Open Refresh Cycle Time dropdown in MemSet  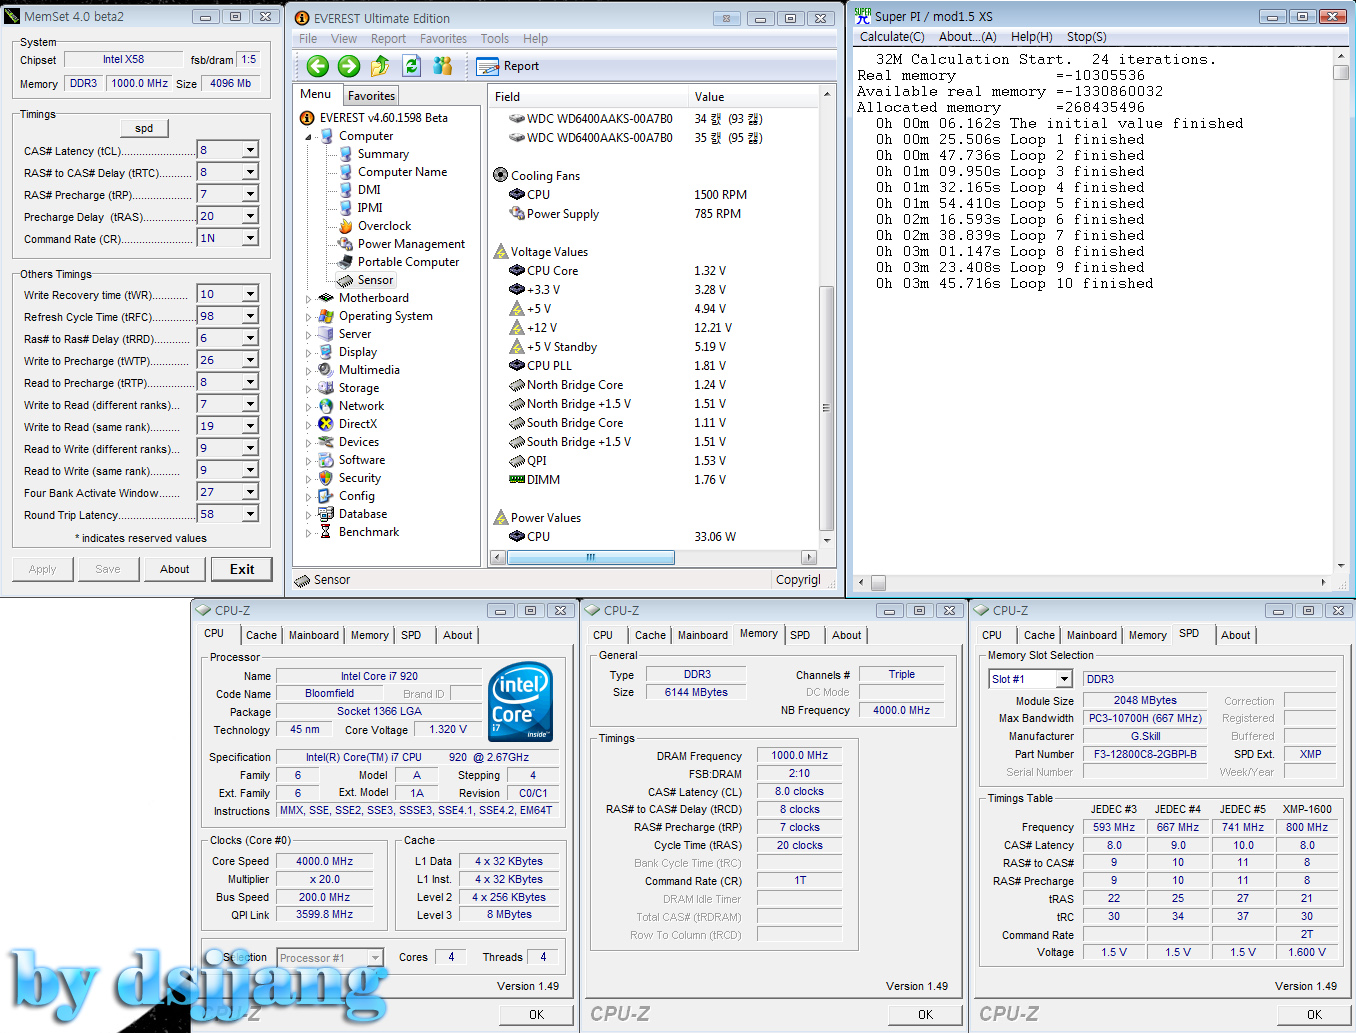click(250, 316)
